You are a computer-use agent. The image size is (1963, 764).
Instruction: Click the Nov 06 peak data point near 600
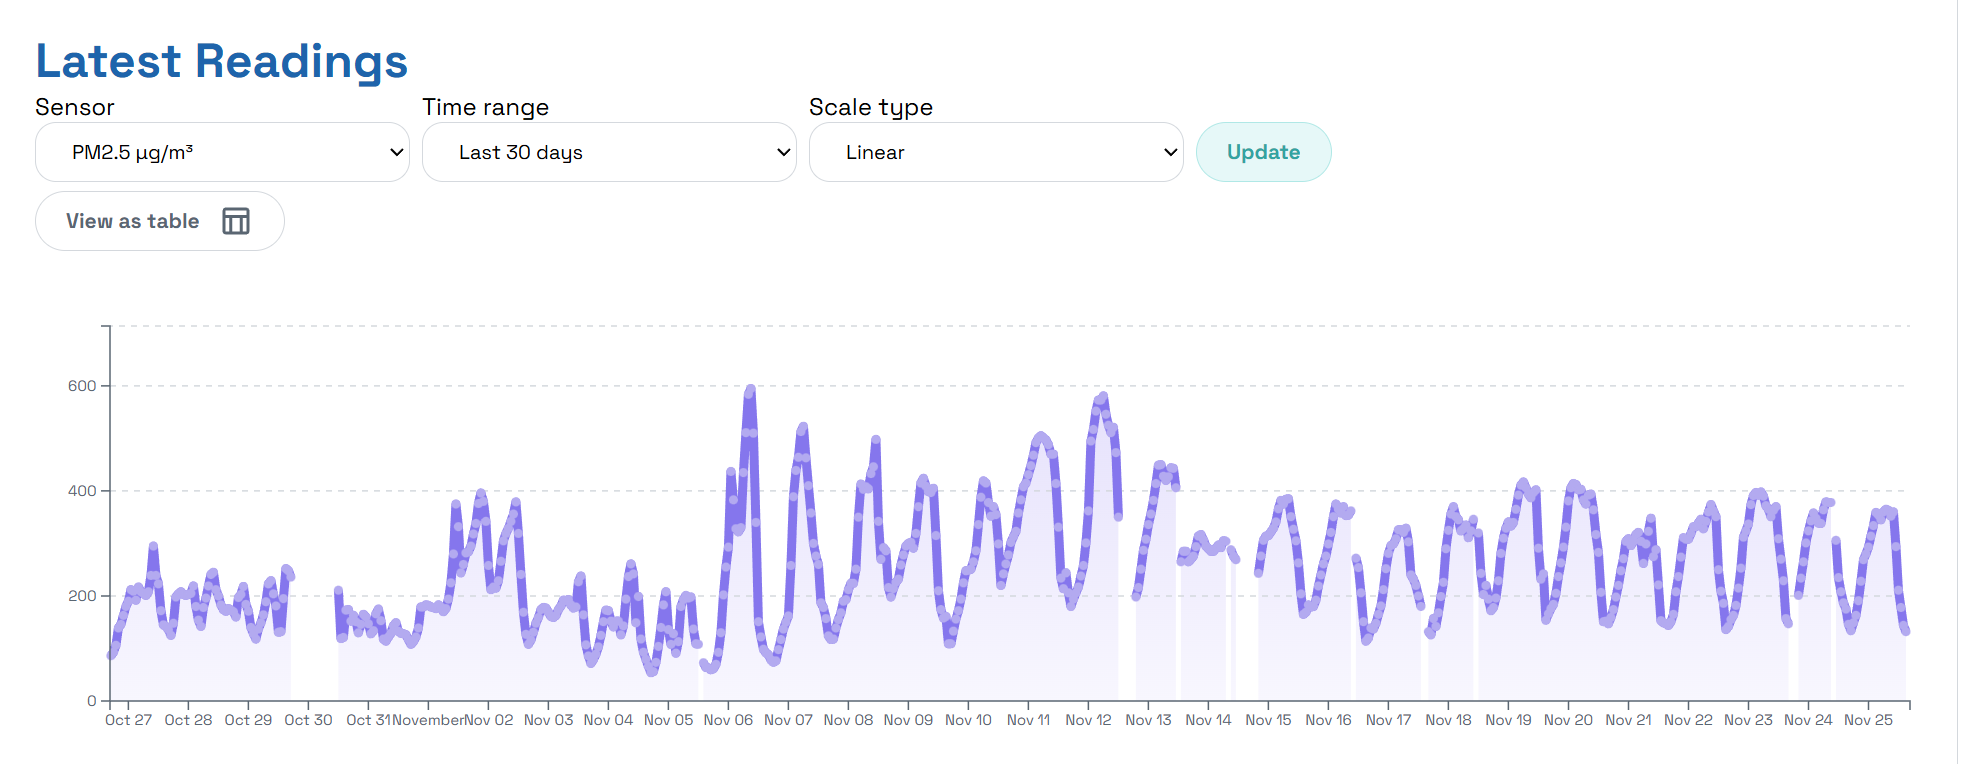pyautogui.click(x=750, y=389)
